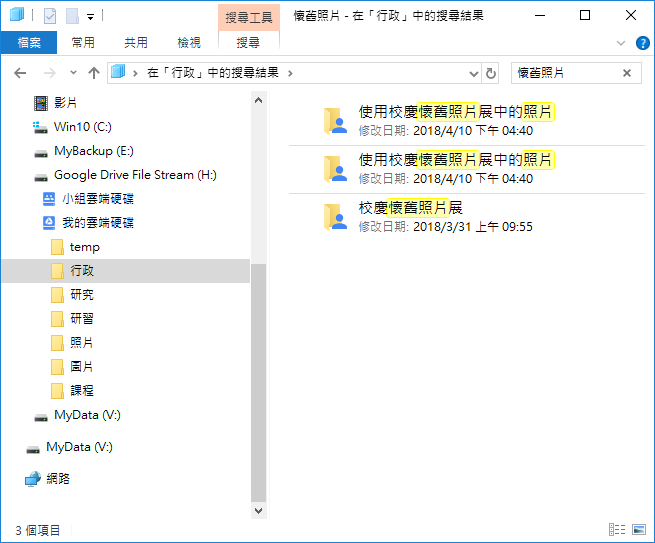Switch to the 檢視 ribbon tab
The image size is (655, 543).
point(189,43)
